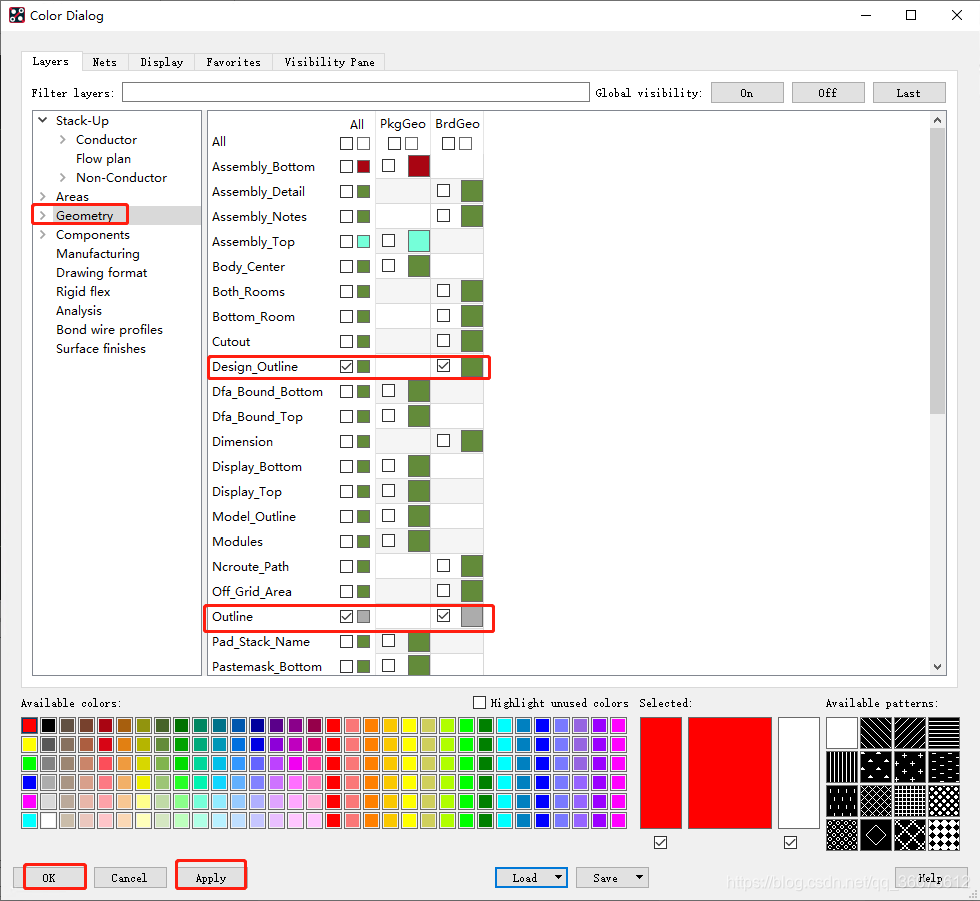The width and height of the screenshot is (980, 901).
Task: Click the layer list vertical scrollbar thumb
Action: pos(937,271)
